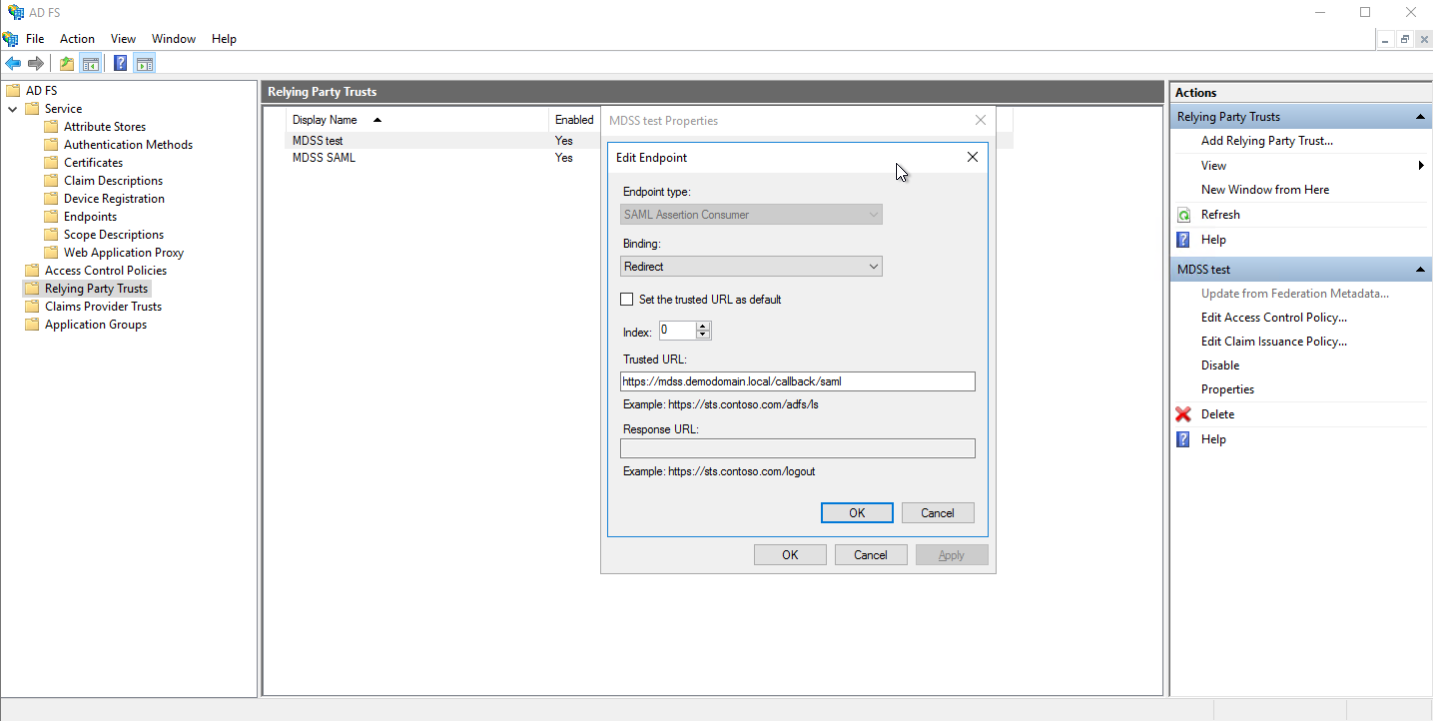Click the Up One Level folder icon

(x=67, y=63)
